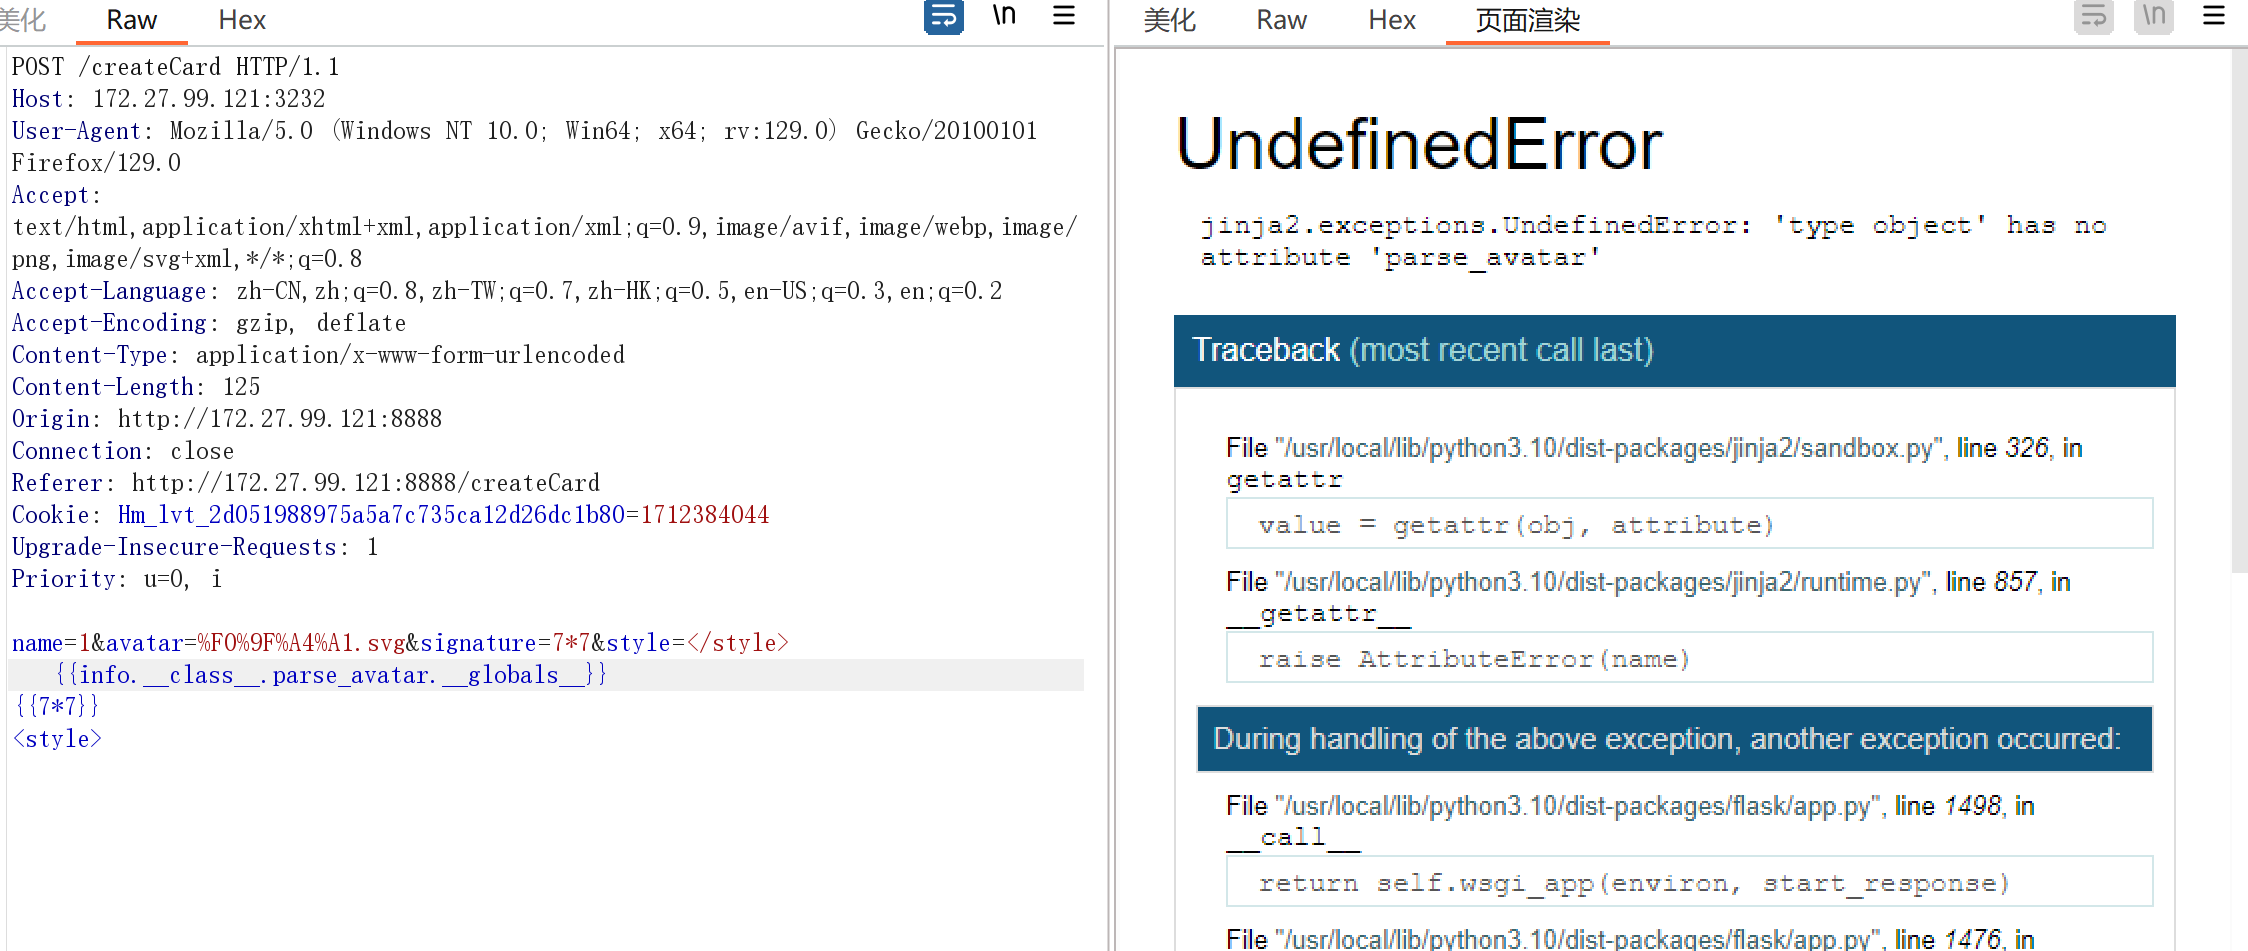
Task: Click the info.__class__.parse_avatar payload line
Action: [331, 675]
